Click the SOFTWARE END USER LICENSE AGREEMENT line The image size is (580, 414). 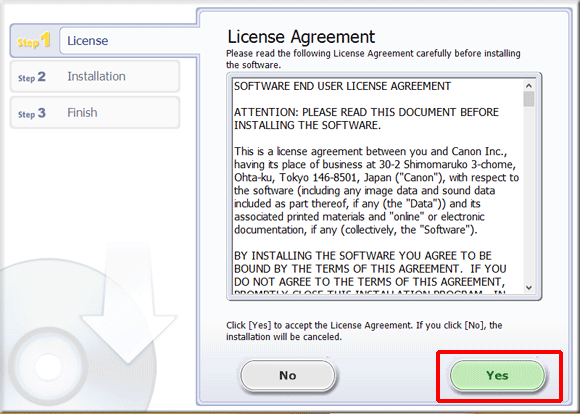(343, 86)
